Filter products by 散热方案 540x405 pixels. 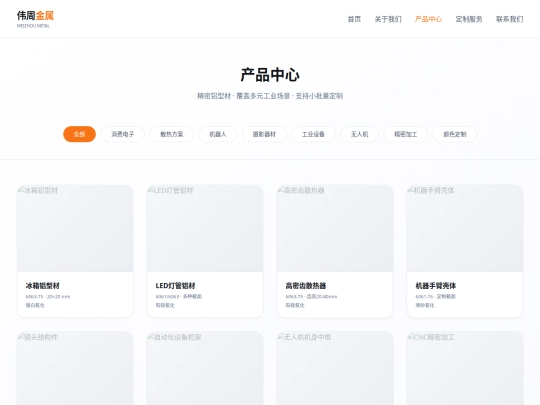(x=172, y=134)
